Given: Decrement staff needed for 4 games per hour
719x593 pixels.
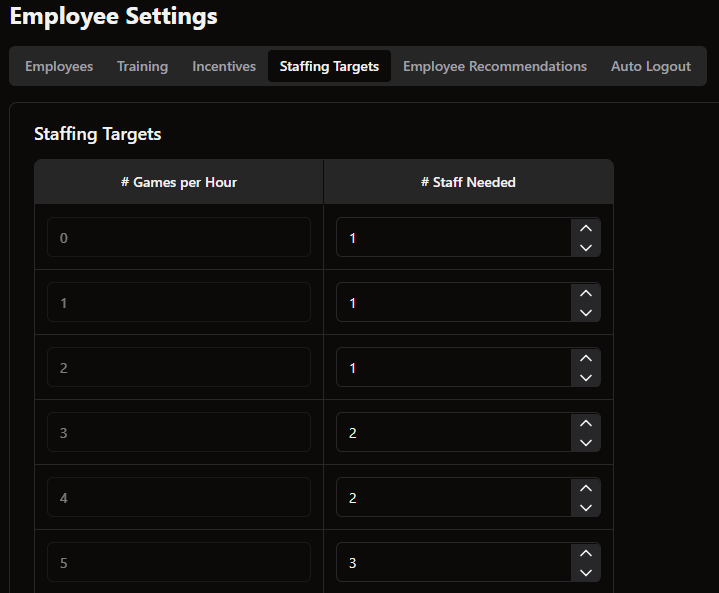Looking at the screenshot, I should 586,507.
